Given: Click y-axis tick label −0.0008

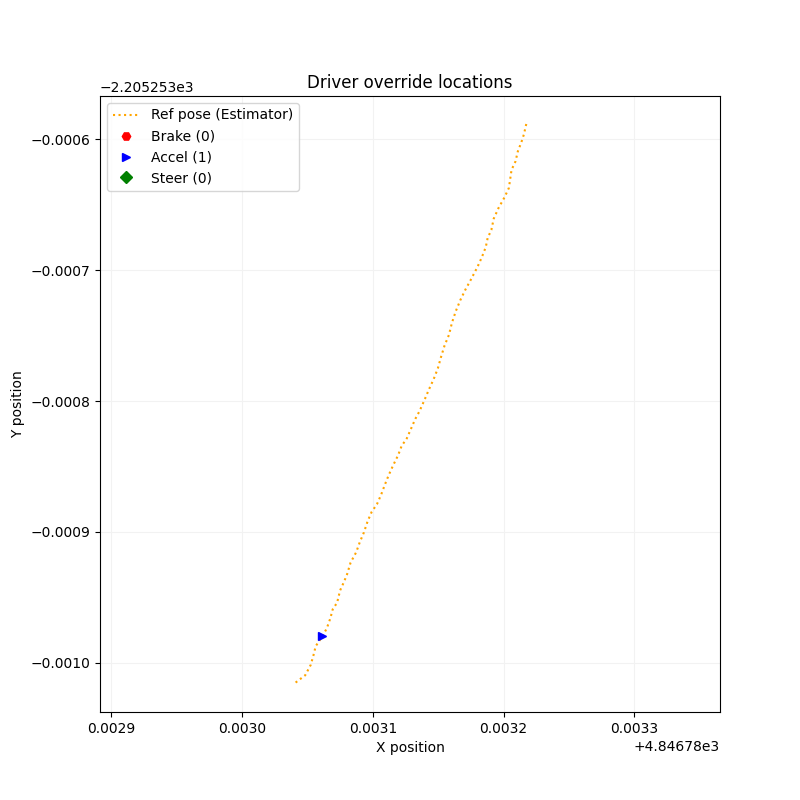Looking at the screenshot, I should point(61,402).
